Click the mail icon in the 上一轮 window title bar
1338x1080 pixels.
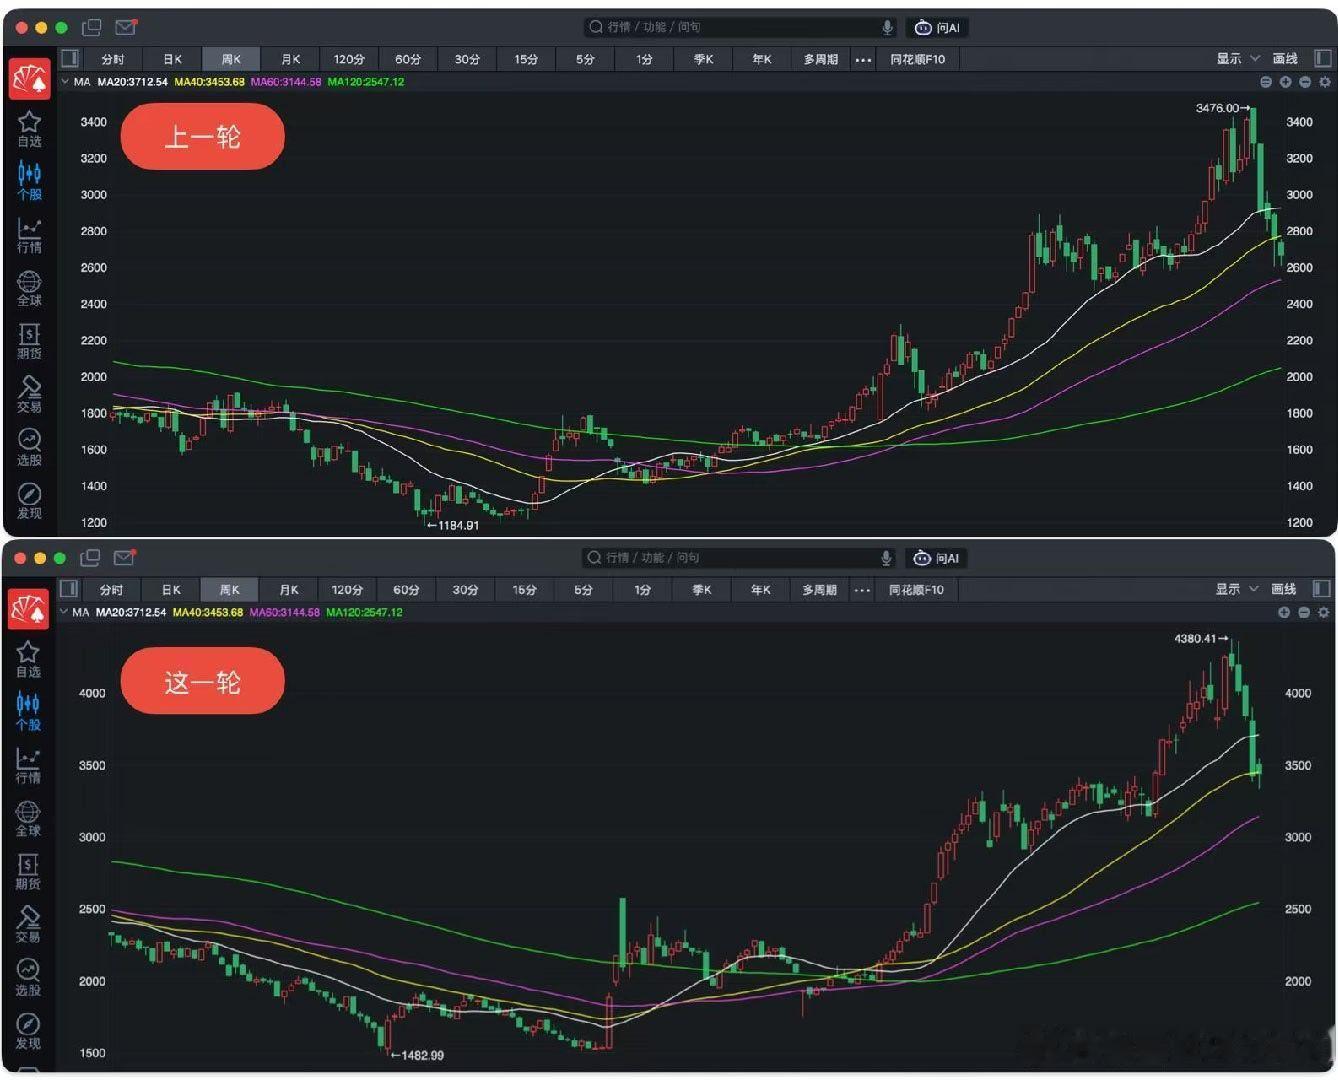point(126,27)
